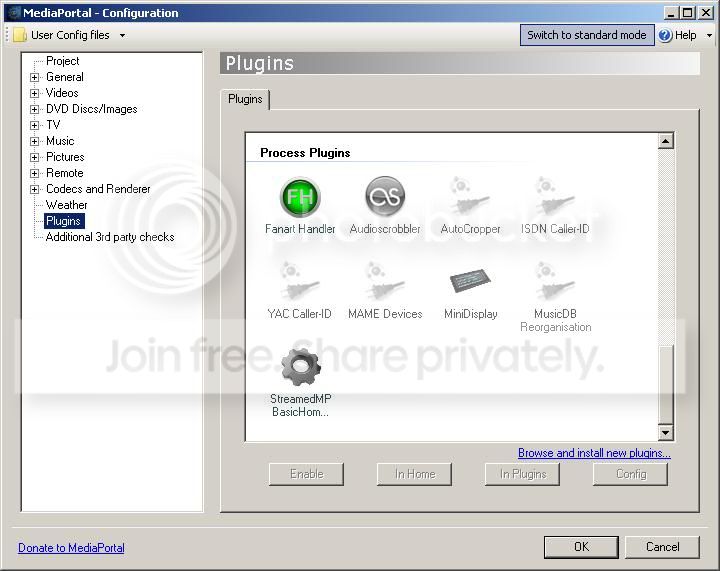The width and height of the screenshot is (720, 571).
Task: Expand the TV tree node
Action: (x=34, y=125)
